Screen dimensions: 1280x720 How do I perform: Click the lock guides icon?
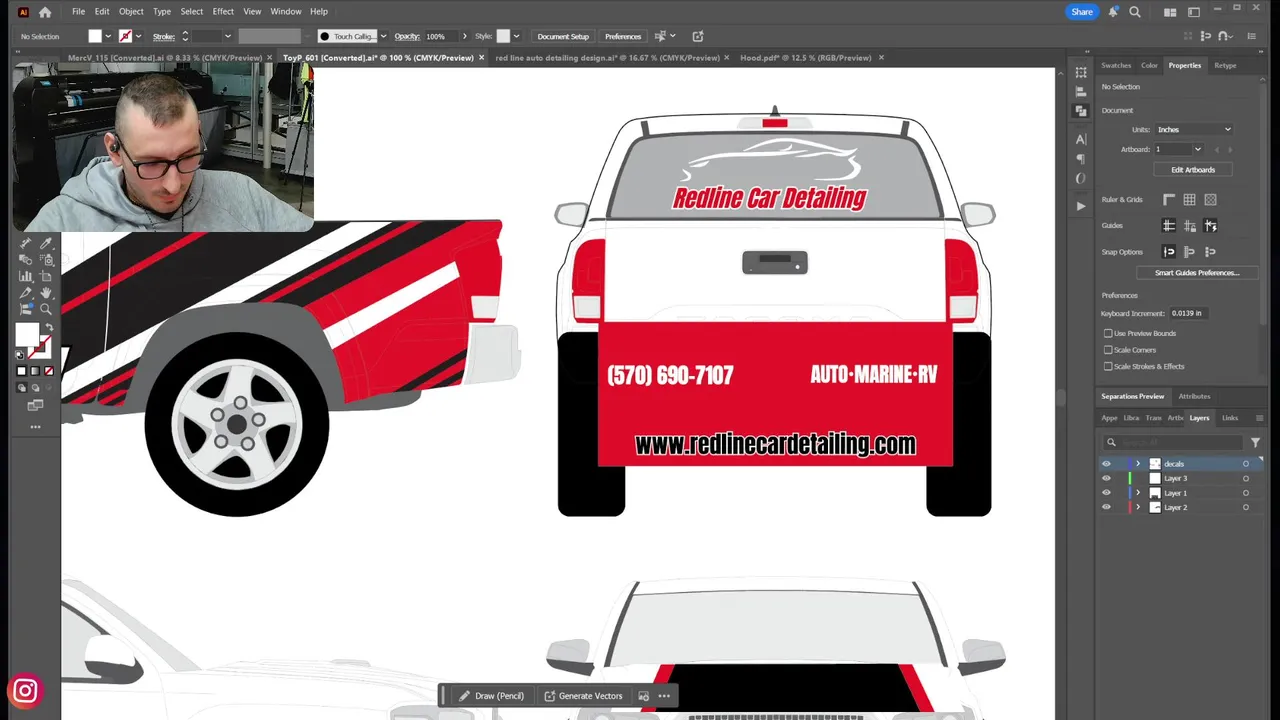click(1189, 226)
